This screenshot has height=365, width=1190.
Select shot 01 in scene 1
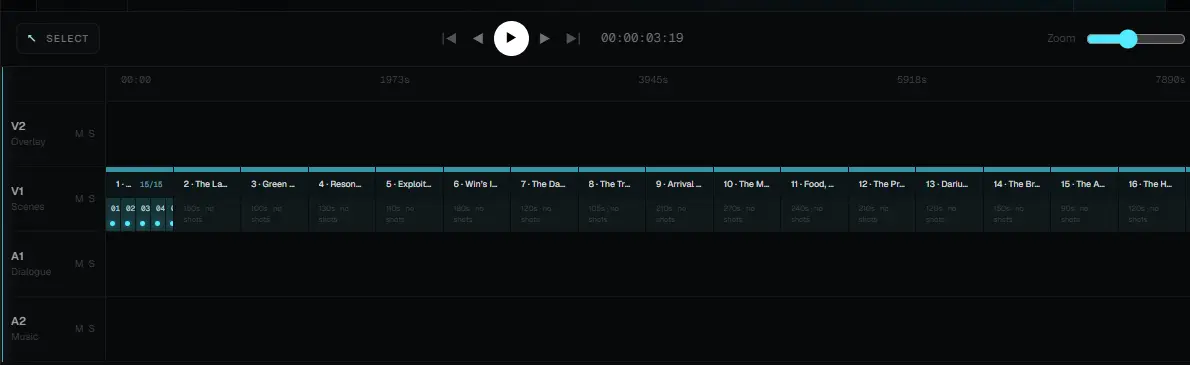click(x=114, y=215)
